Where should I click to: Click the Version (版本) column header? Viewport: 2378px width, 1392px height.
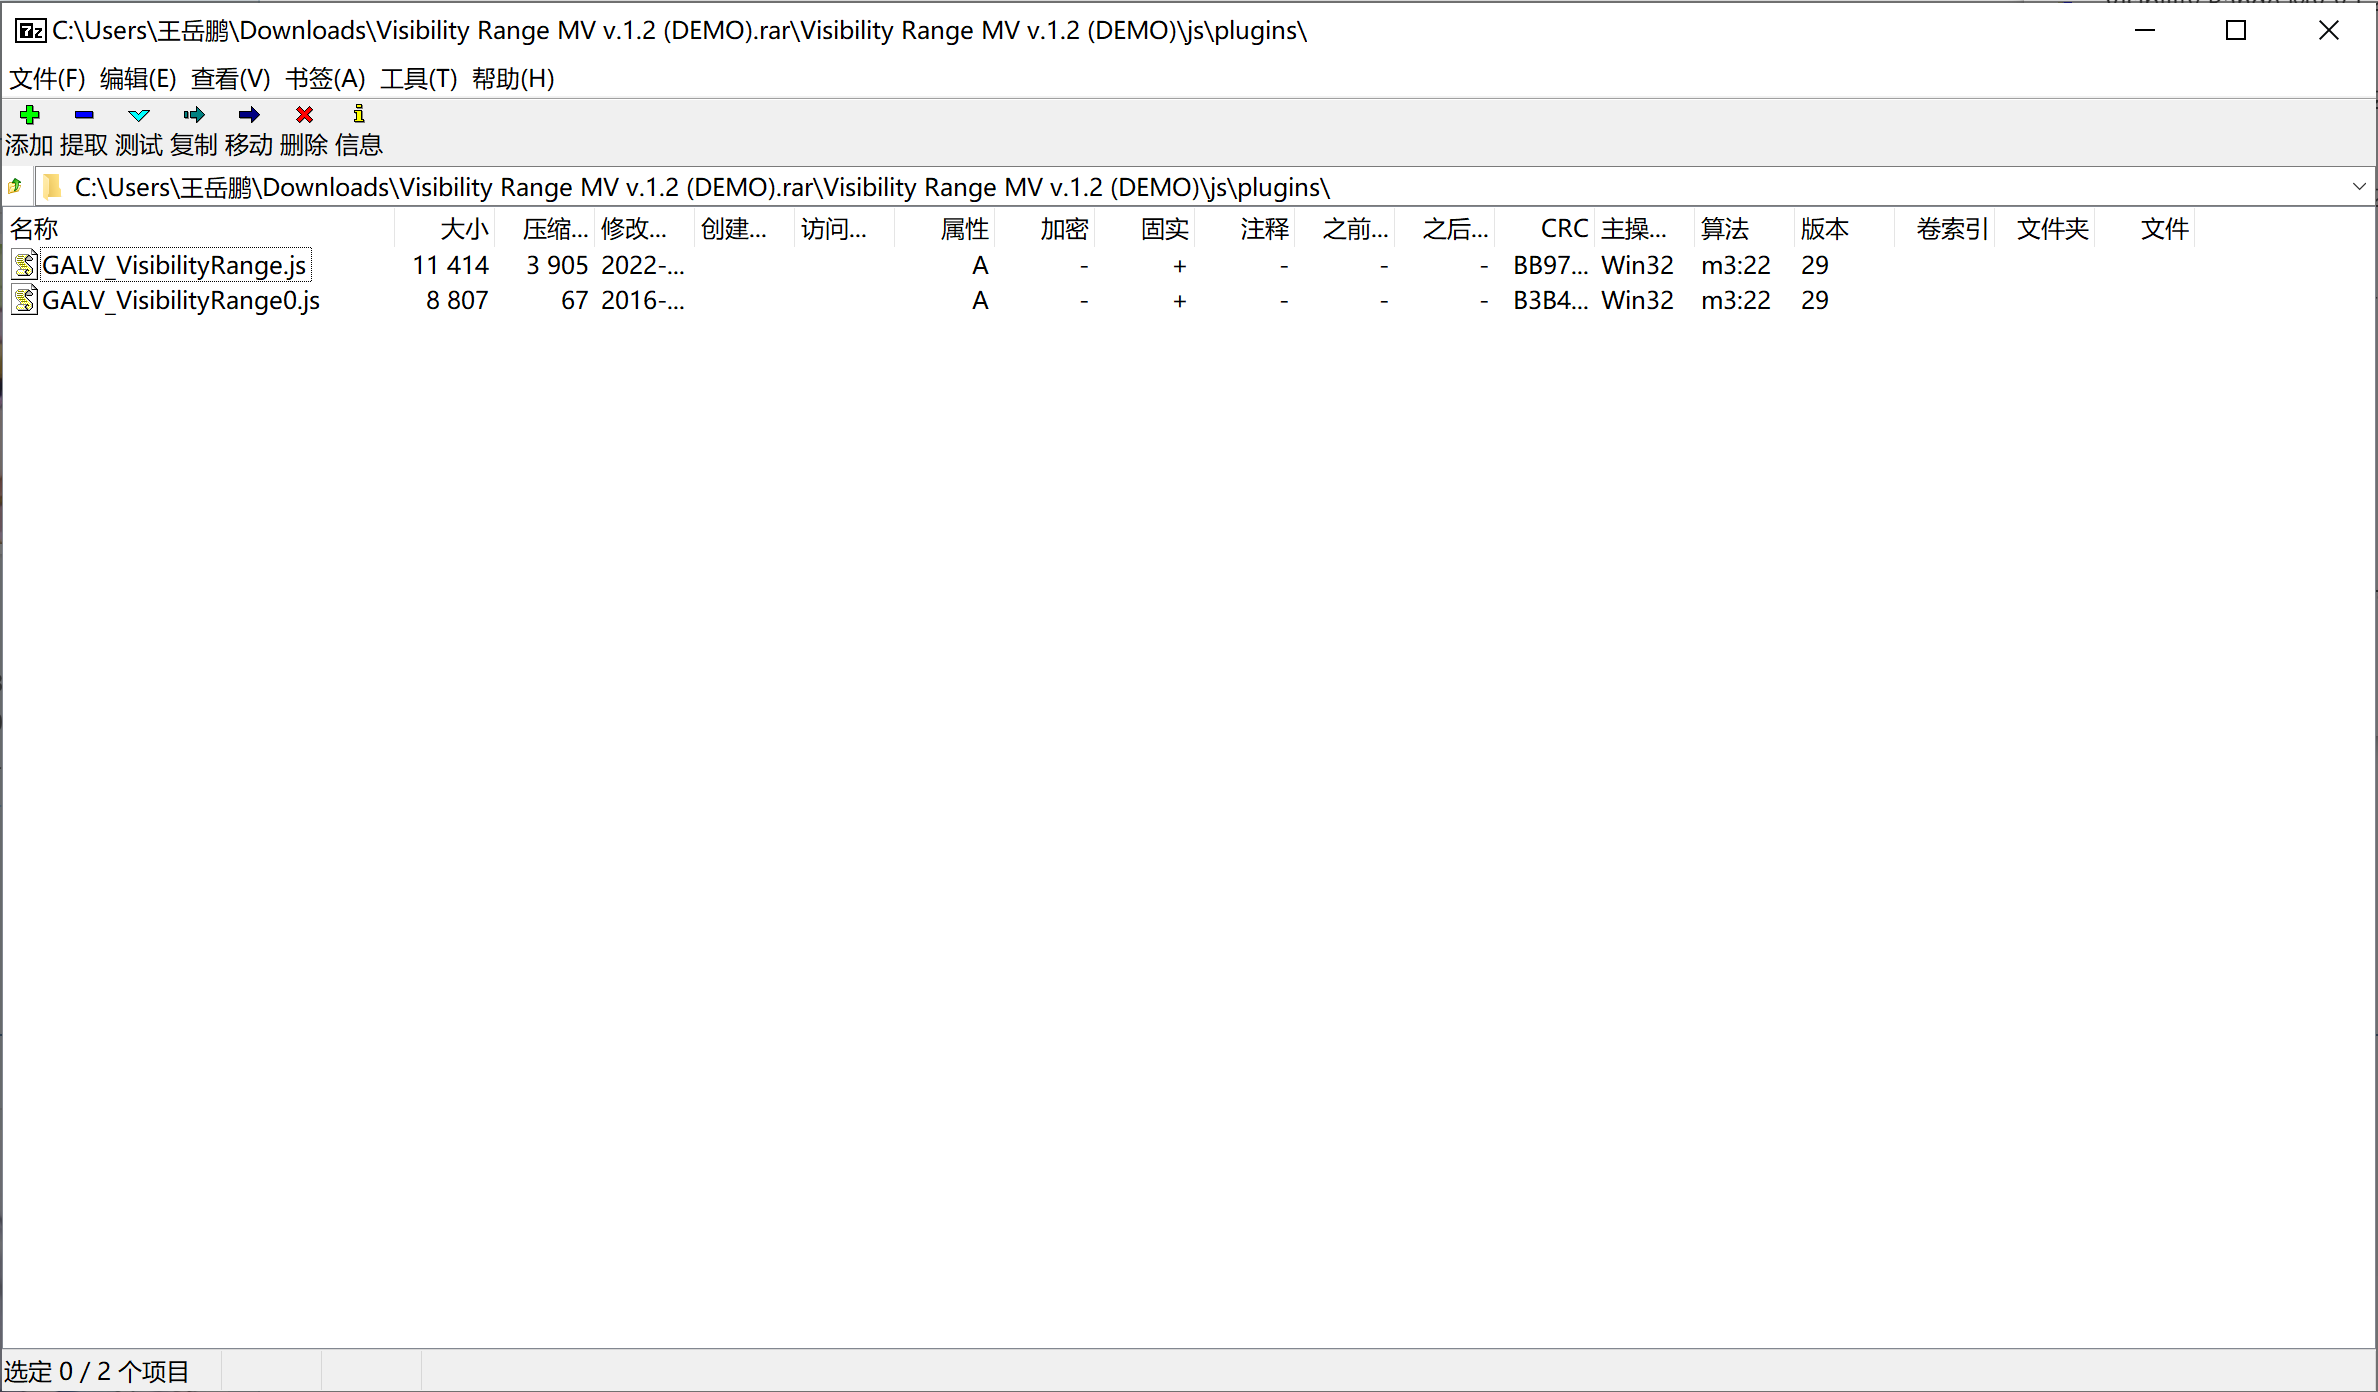[x=1845, y=229]
